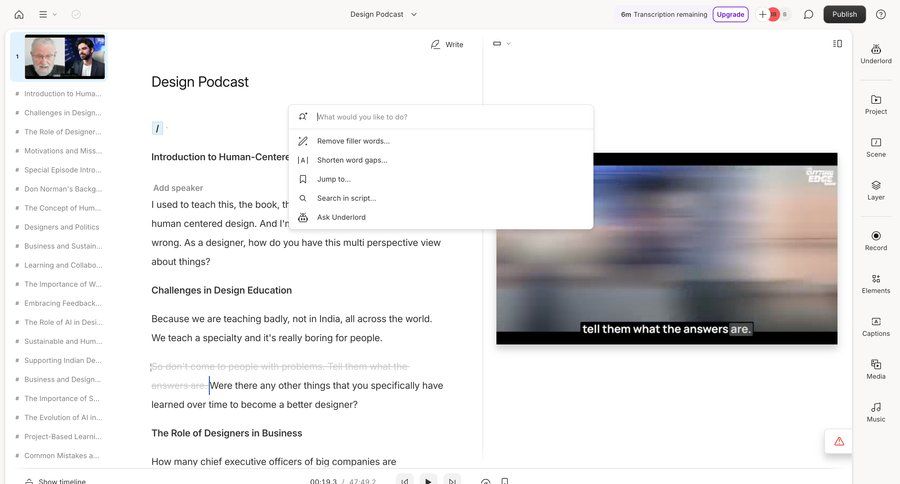Jump to Common Mistakes a... chapter
Screen dimensions: 900x484
coord(63,455)
